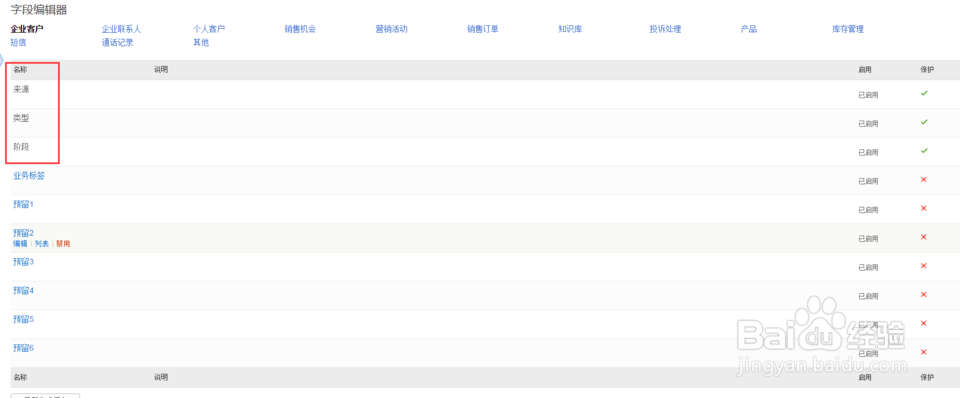Click 已启用 status in the 类型 row
Screen dimensions: 960x398
[x=868, y=124]
